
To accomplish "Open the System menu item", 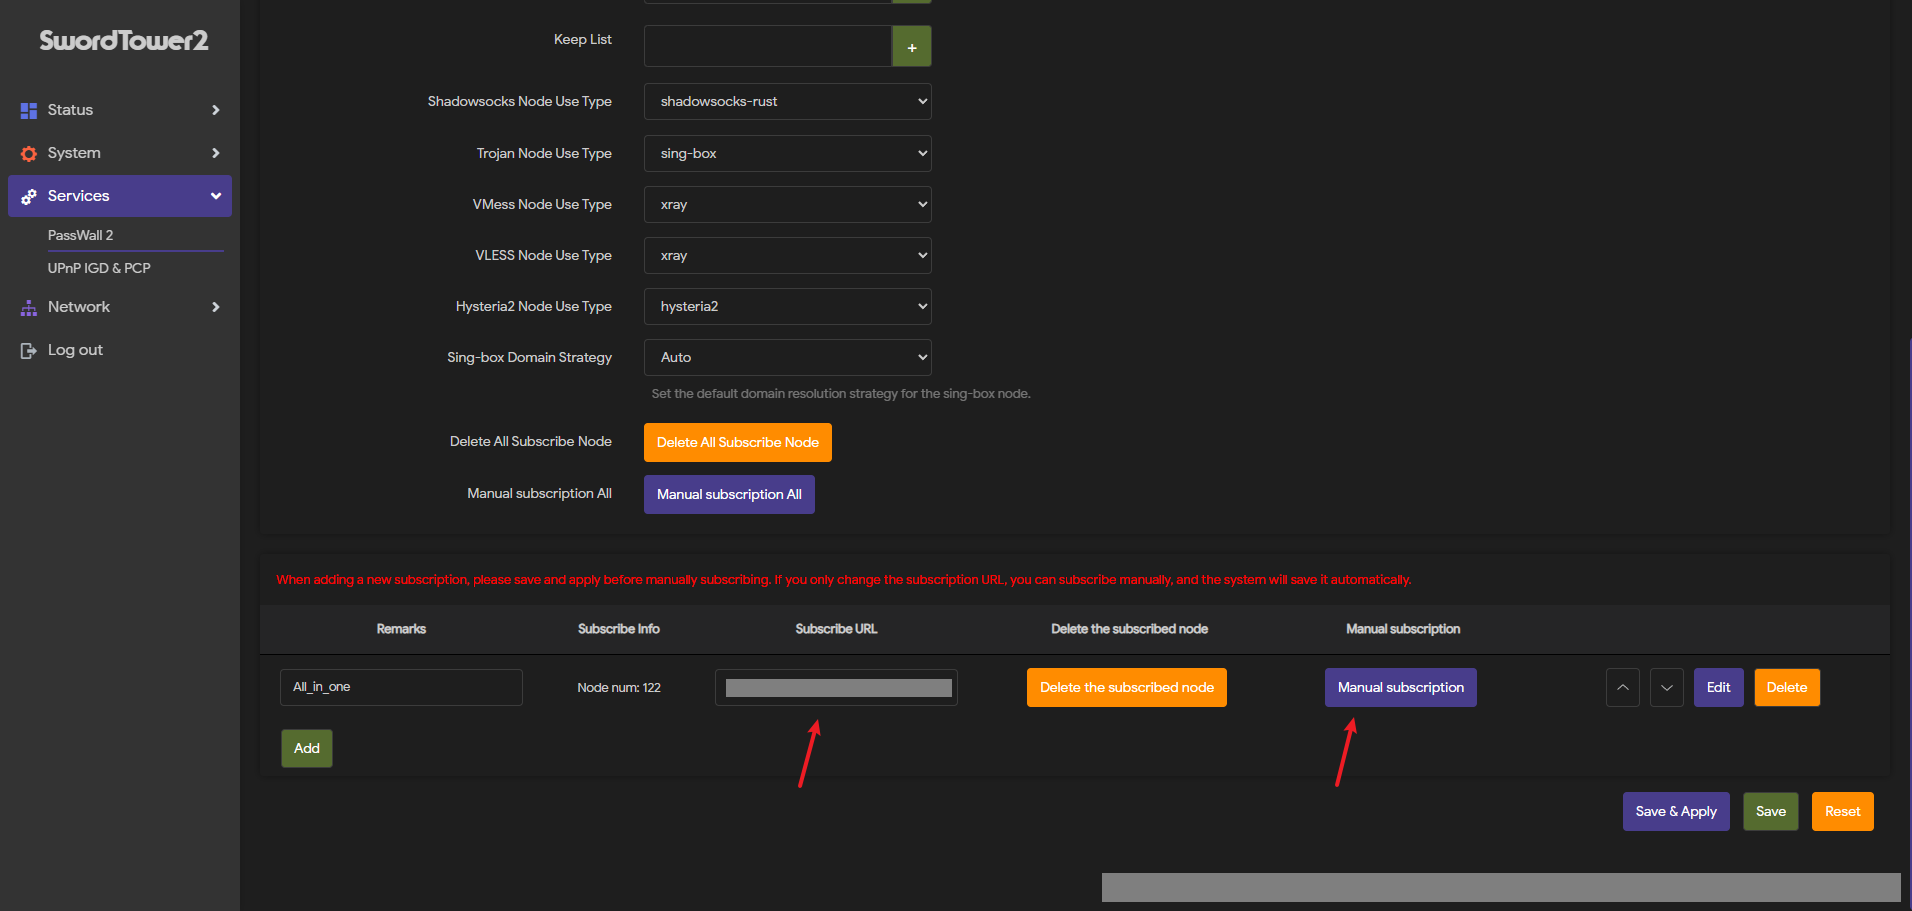I will [x=120, y=153].
